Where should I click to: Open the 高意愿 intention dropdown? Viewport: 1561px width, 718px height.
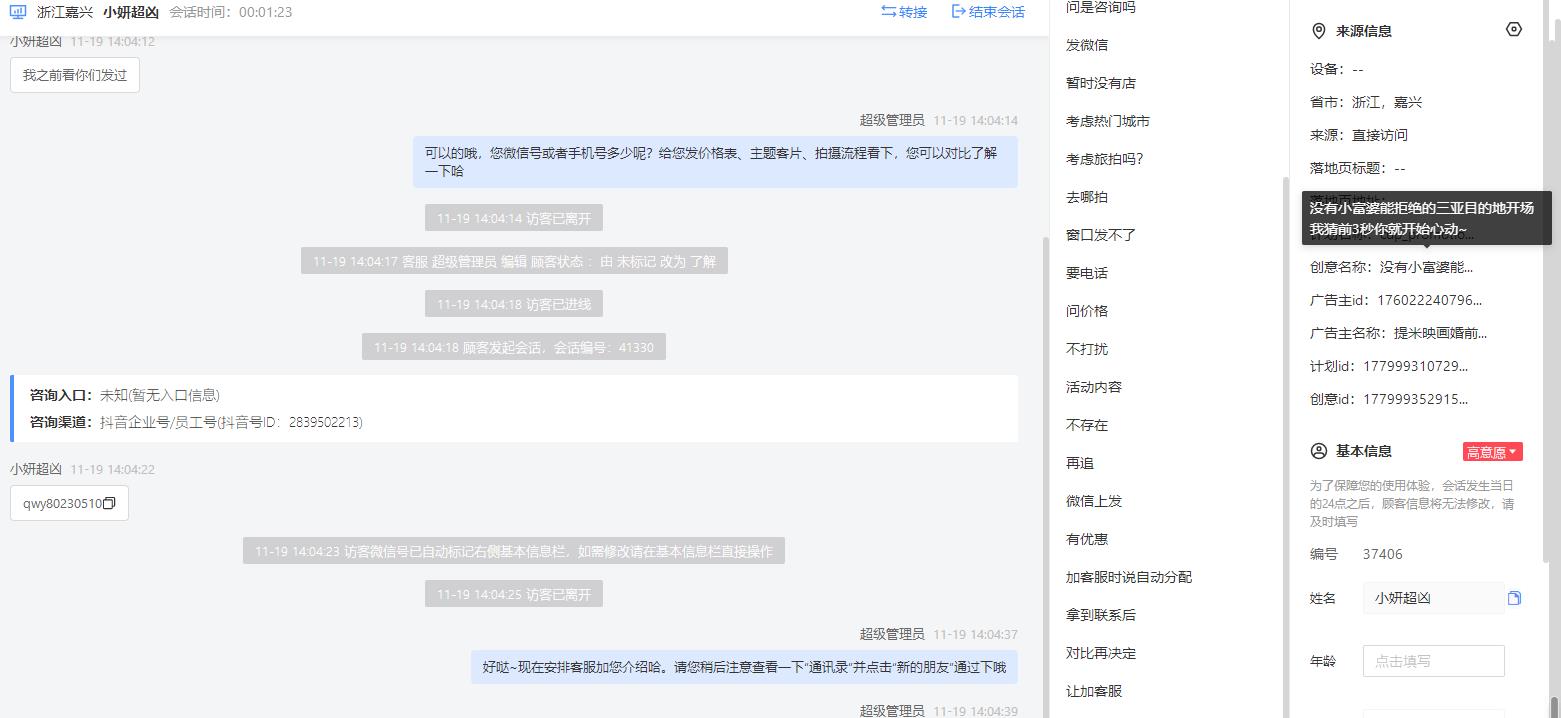pyautogui.click(x=1492, y=452)
